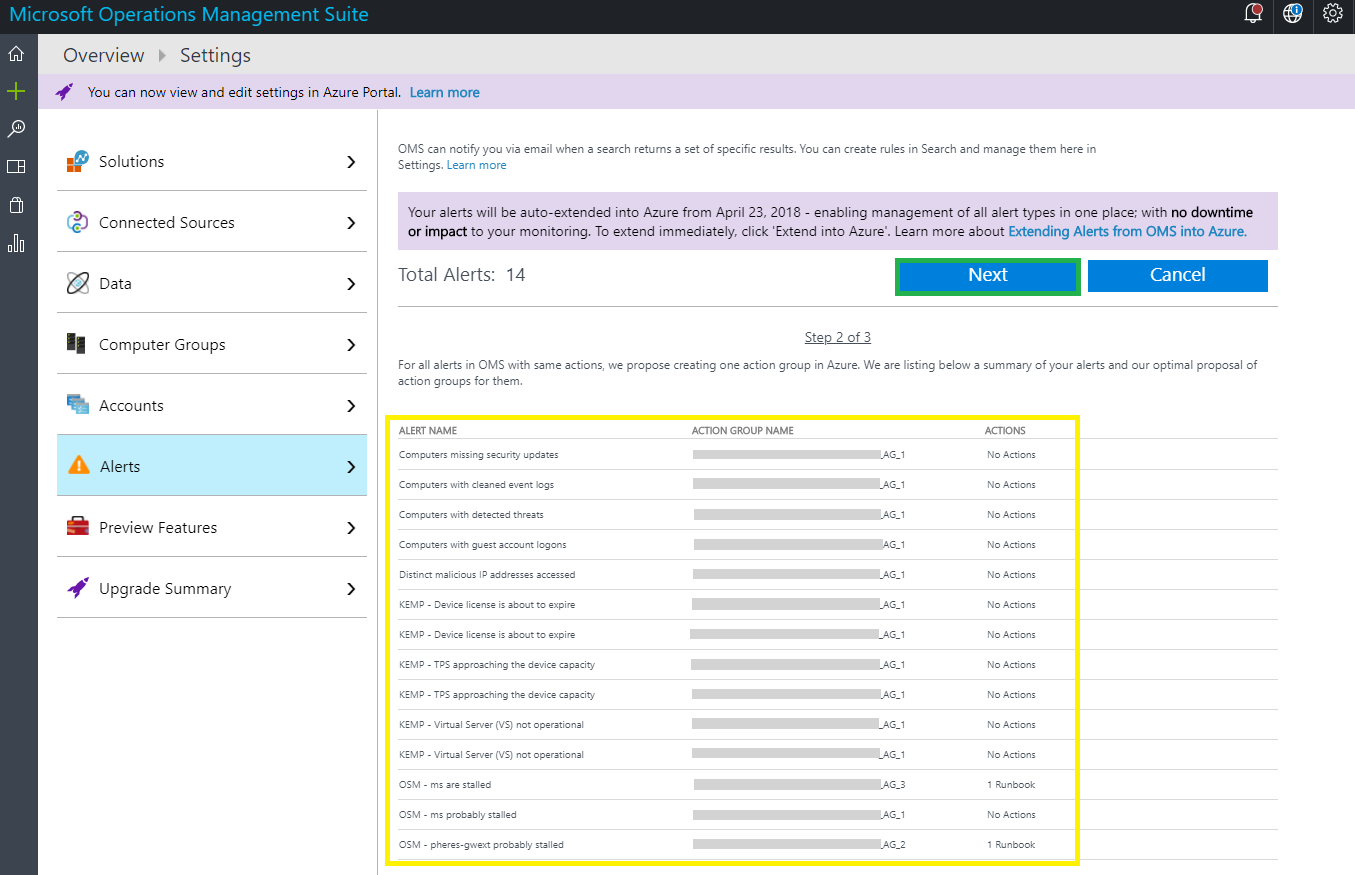Select 'Computers with guest account logons' alert
Image resolution: width=1355 pixels, height=875 pixels.
pos(483,545)
